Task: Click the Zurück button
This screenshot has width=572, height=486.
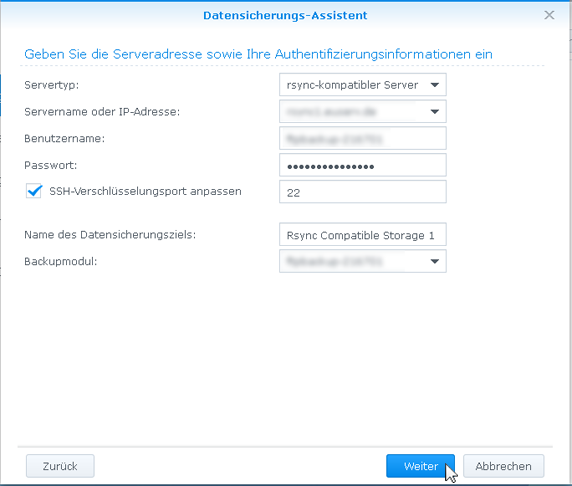Action: click(60, 466)
